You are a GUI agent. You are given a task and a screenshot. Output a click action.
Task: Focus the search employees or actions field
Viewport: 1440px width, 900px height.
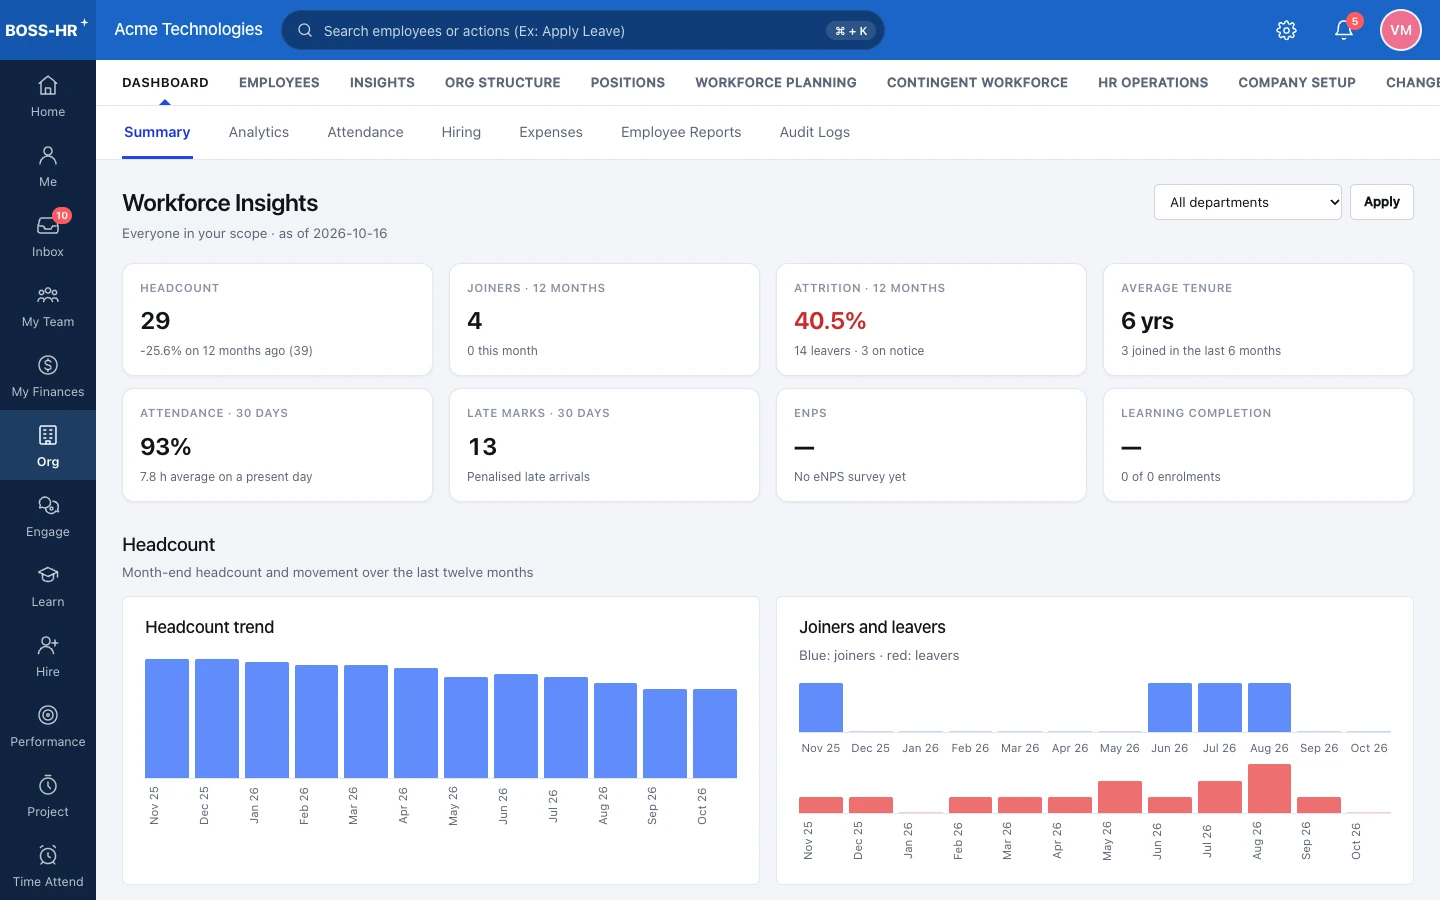(x=583, y=30)
